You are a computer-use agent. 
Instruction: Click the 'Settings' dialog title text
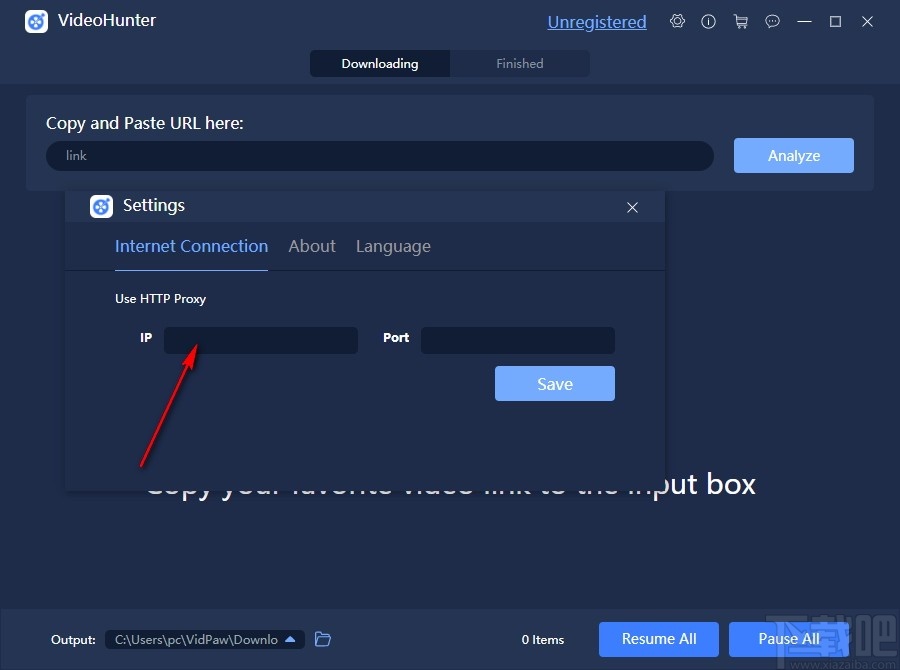154,206
